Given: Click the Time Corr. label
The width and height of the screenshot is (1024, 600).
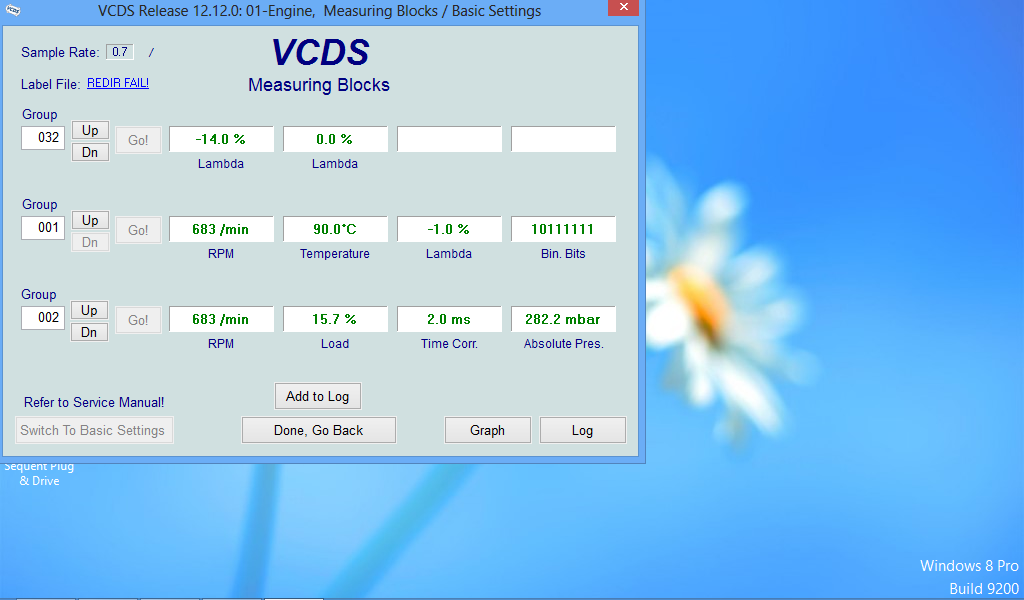Looking at the screenshot, I should (449, 343).
